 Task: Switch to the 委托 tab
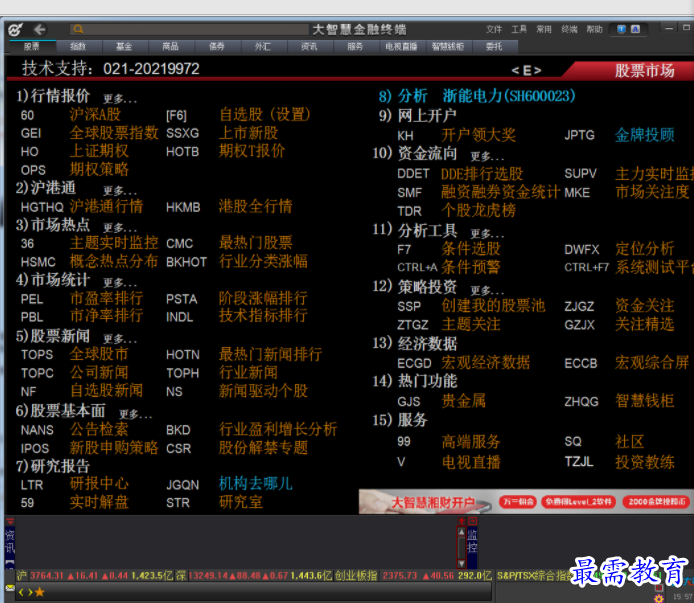coord(494,46)
